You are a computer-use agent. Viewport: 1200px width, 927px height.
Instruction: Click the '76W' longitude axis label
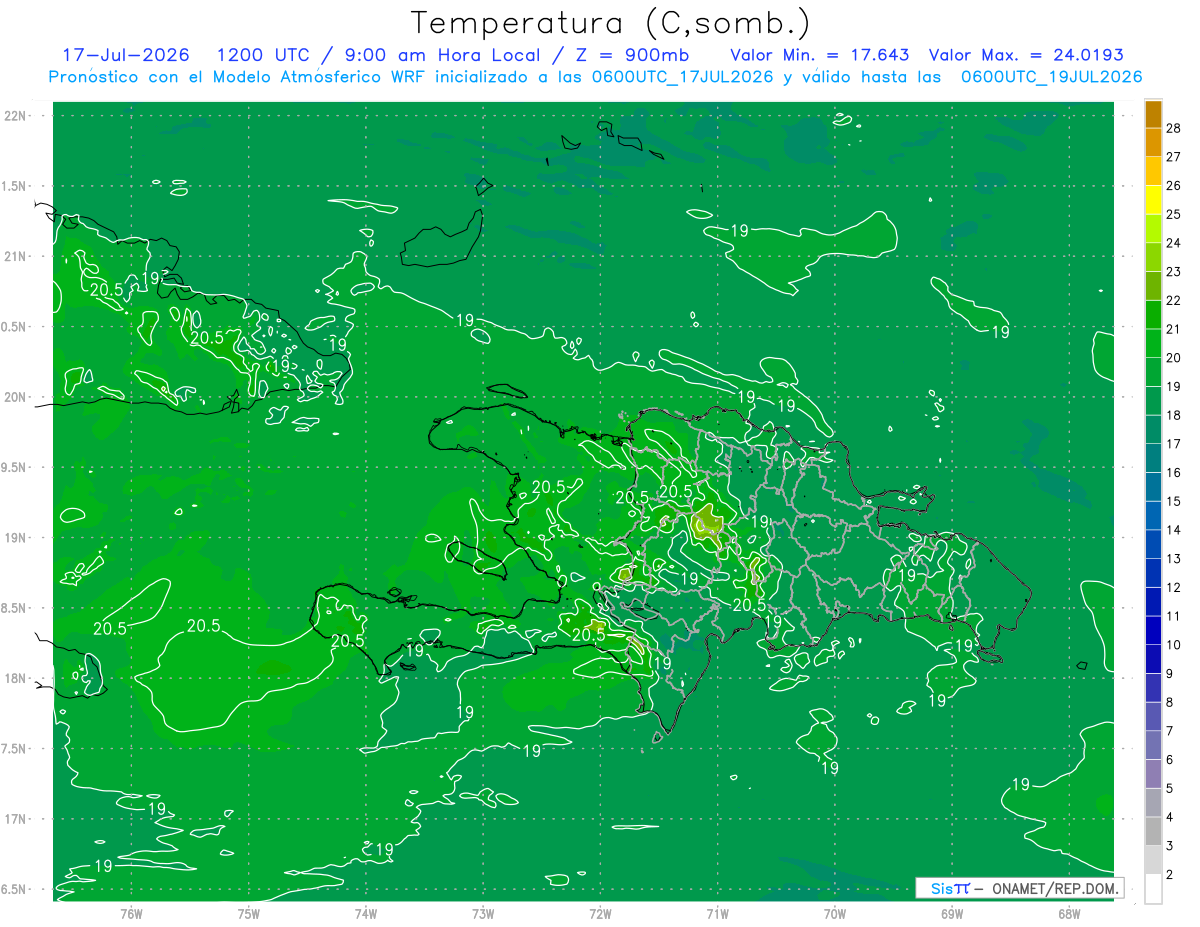pos(131,913)
